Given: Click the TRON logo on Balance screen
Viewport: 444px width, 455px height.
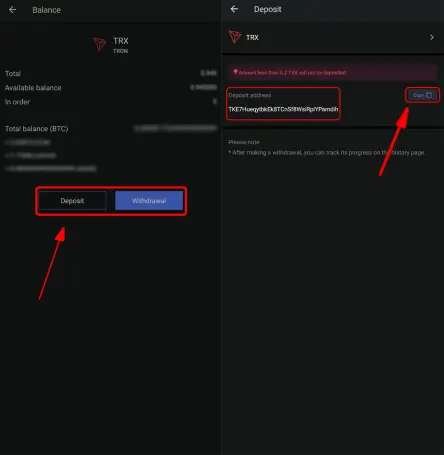Looking at the screenshot, I should tap(100, 44).
